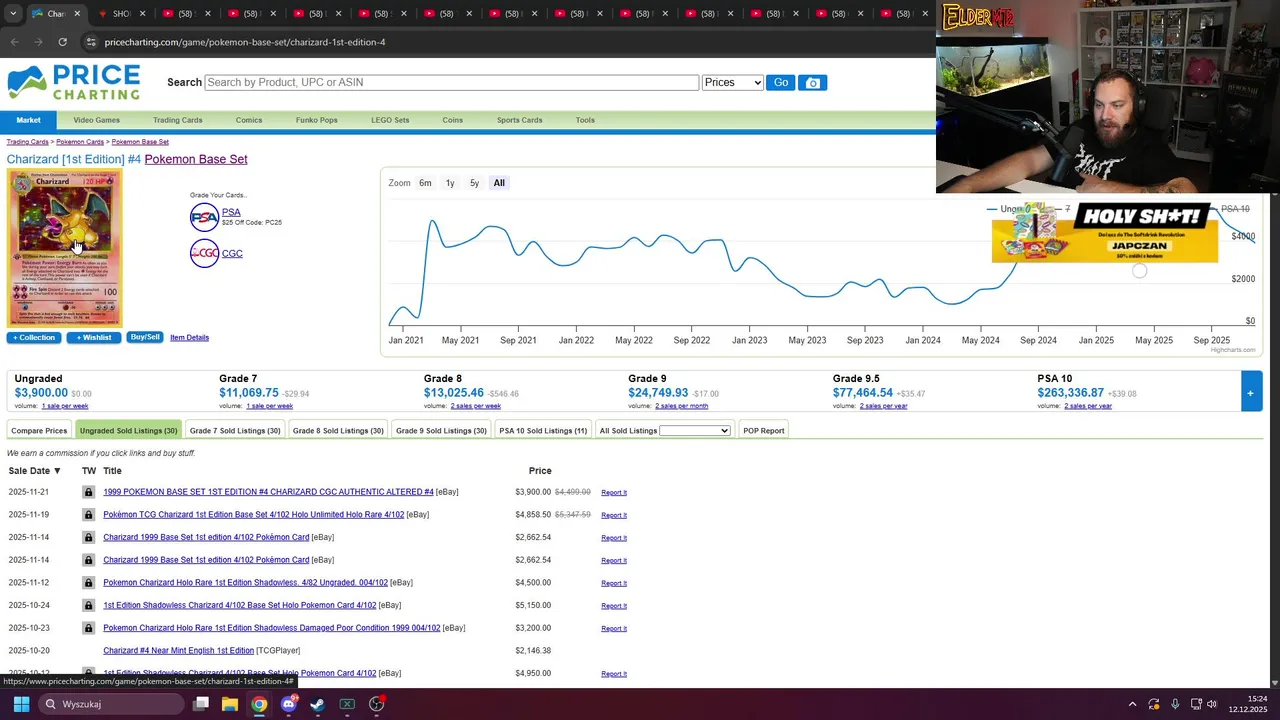1280x720 pixels.
Task: Click Report It for 2025-11-19 sale
Action: pyautogui.click(x=614, y=515)
